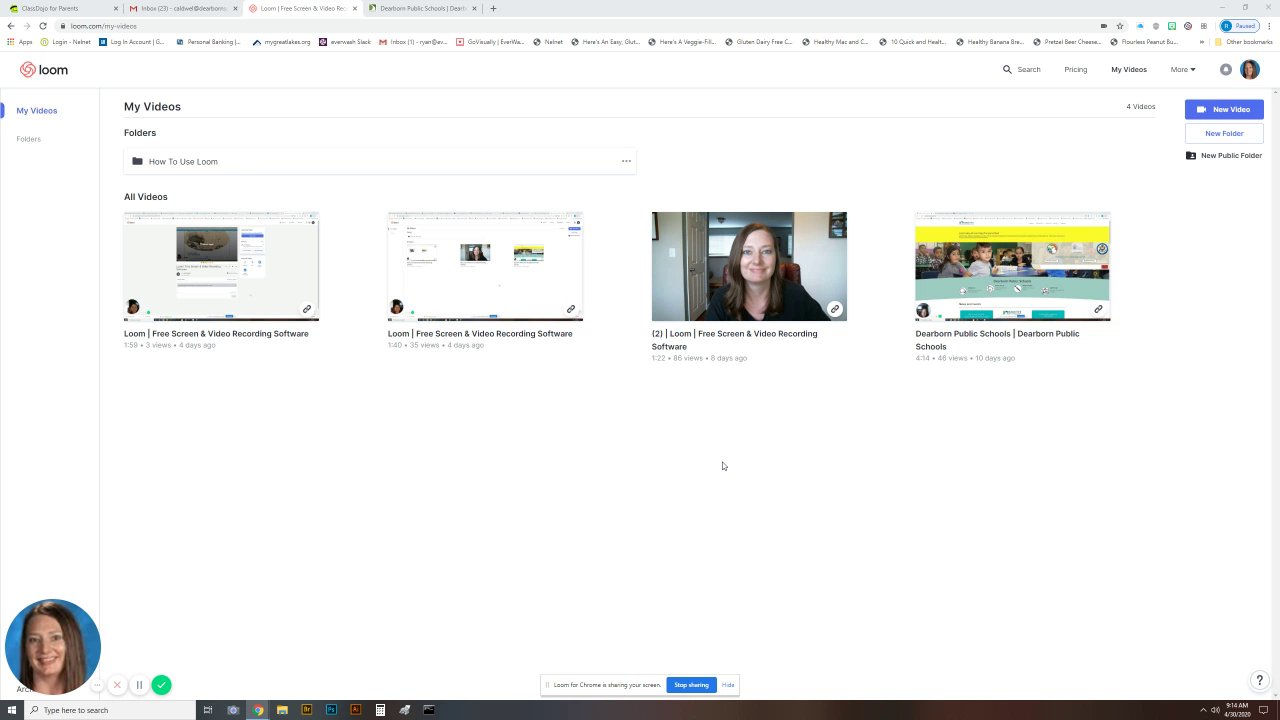Screen dimensions: 1280x720
Task: Open the first video thumbnail with 3 views
Action: (x=221, y=267)
